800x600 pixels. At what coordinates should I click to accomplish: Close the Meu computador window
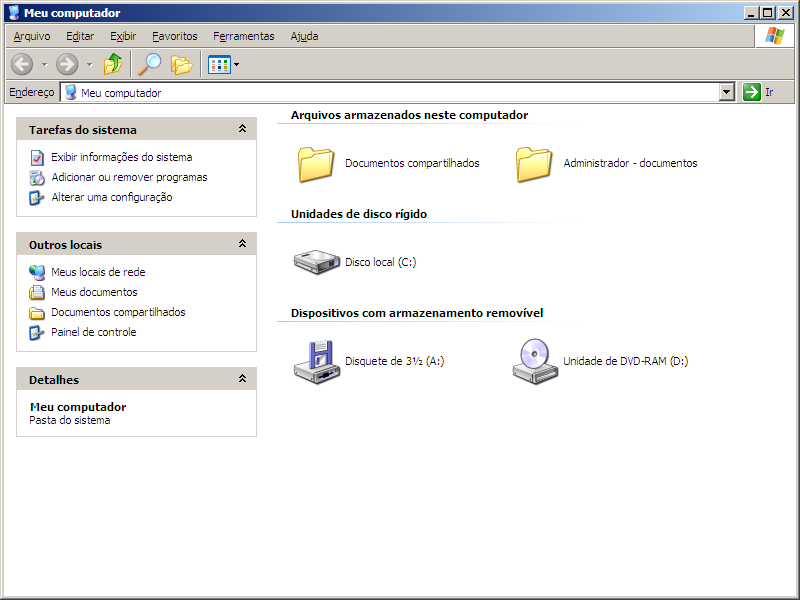coord(786,13)
